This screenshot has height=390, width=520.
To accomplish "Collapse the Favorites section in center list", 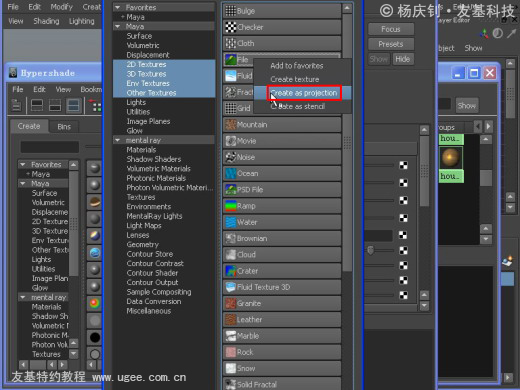I will 117,7.
